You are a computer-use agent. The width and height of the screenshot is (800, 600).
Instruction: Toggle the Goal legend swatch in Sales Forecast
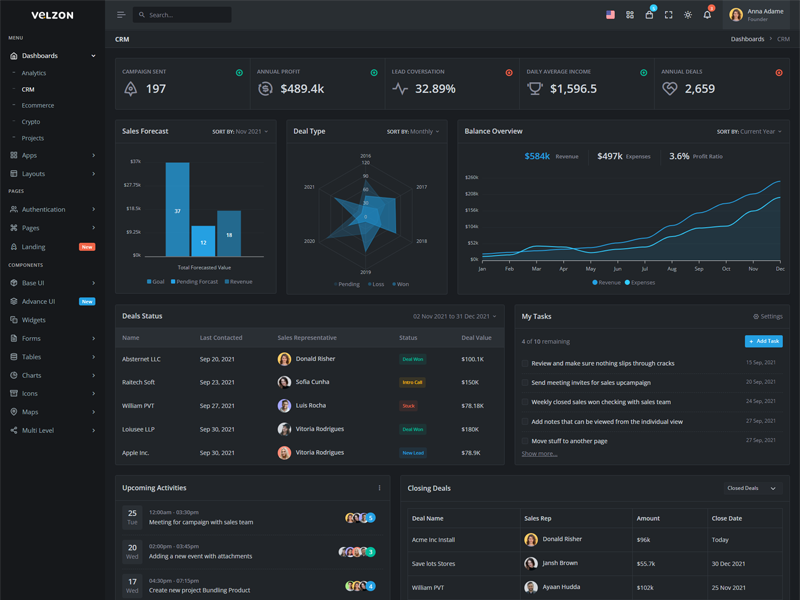point(150,282)
